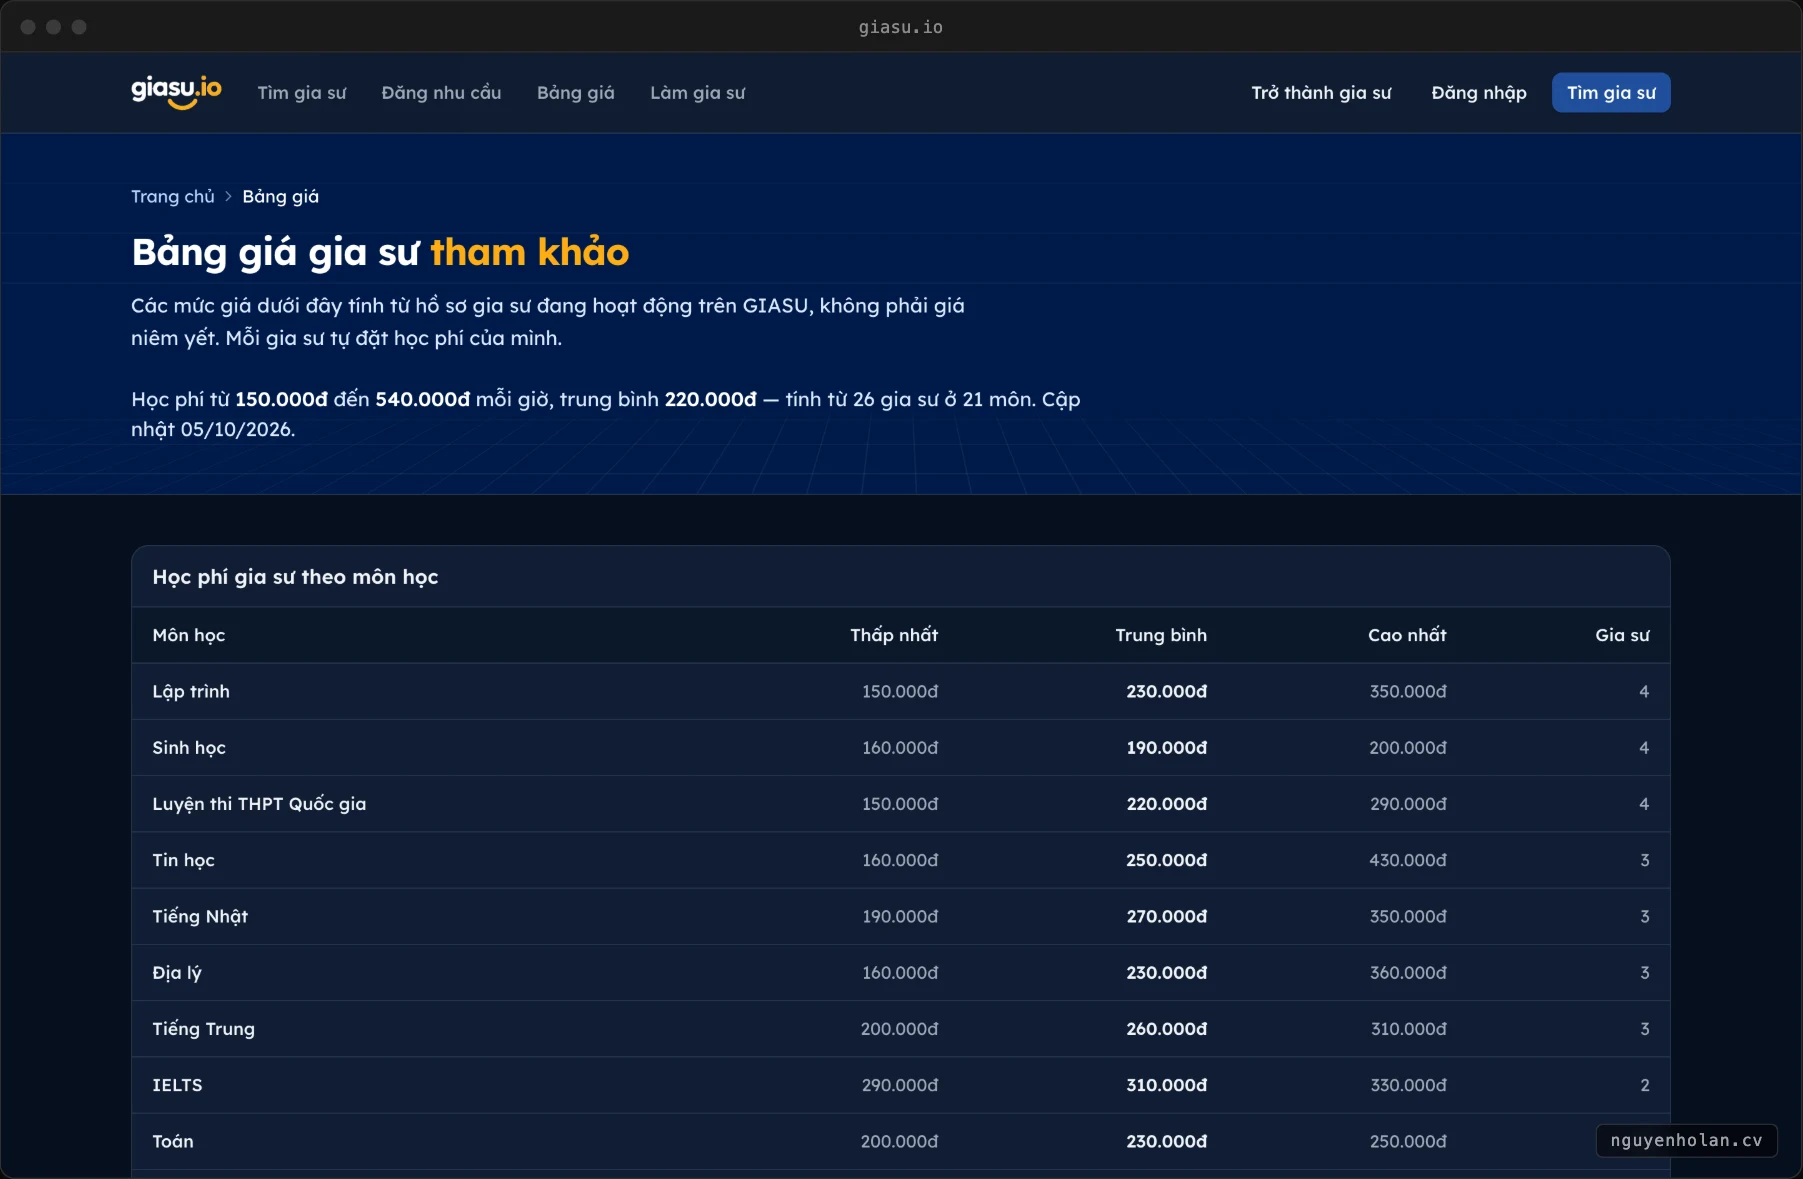Click Bảng giá breadcrumb item

point(281,196)
